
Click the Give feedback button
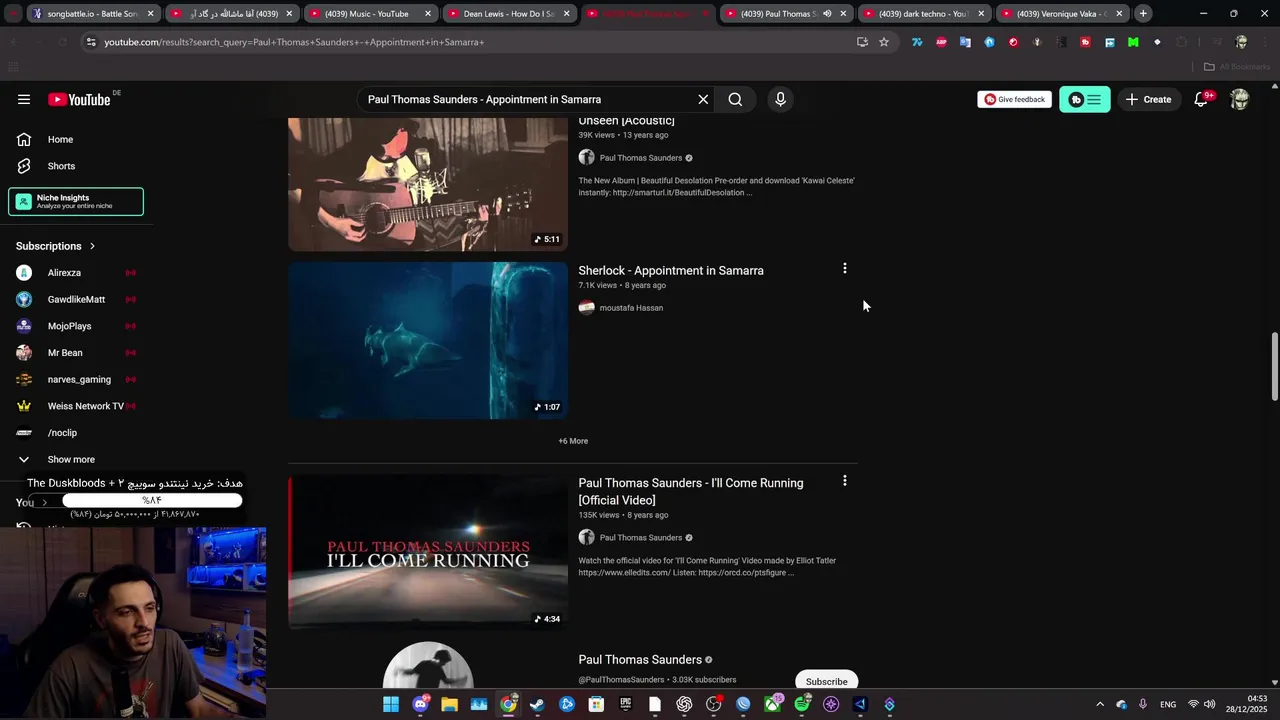1014,99
